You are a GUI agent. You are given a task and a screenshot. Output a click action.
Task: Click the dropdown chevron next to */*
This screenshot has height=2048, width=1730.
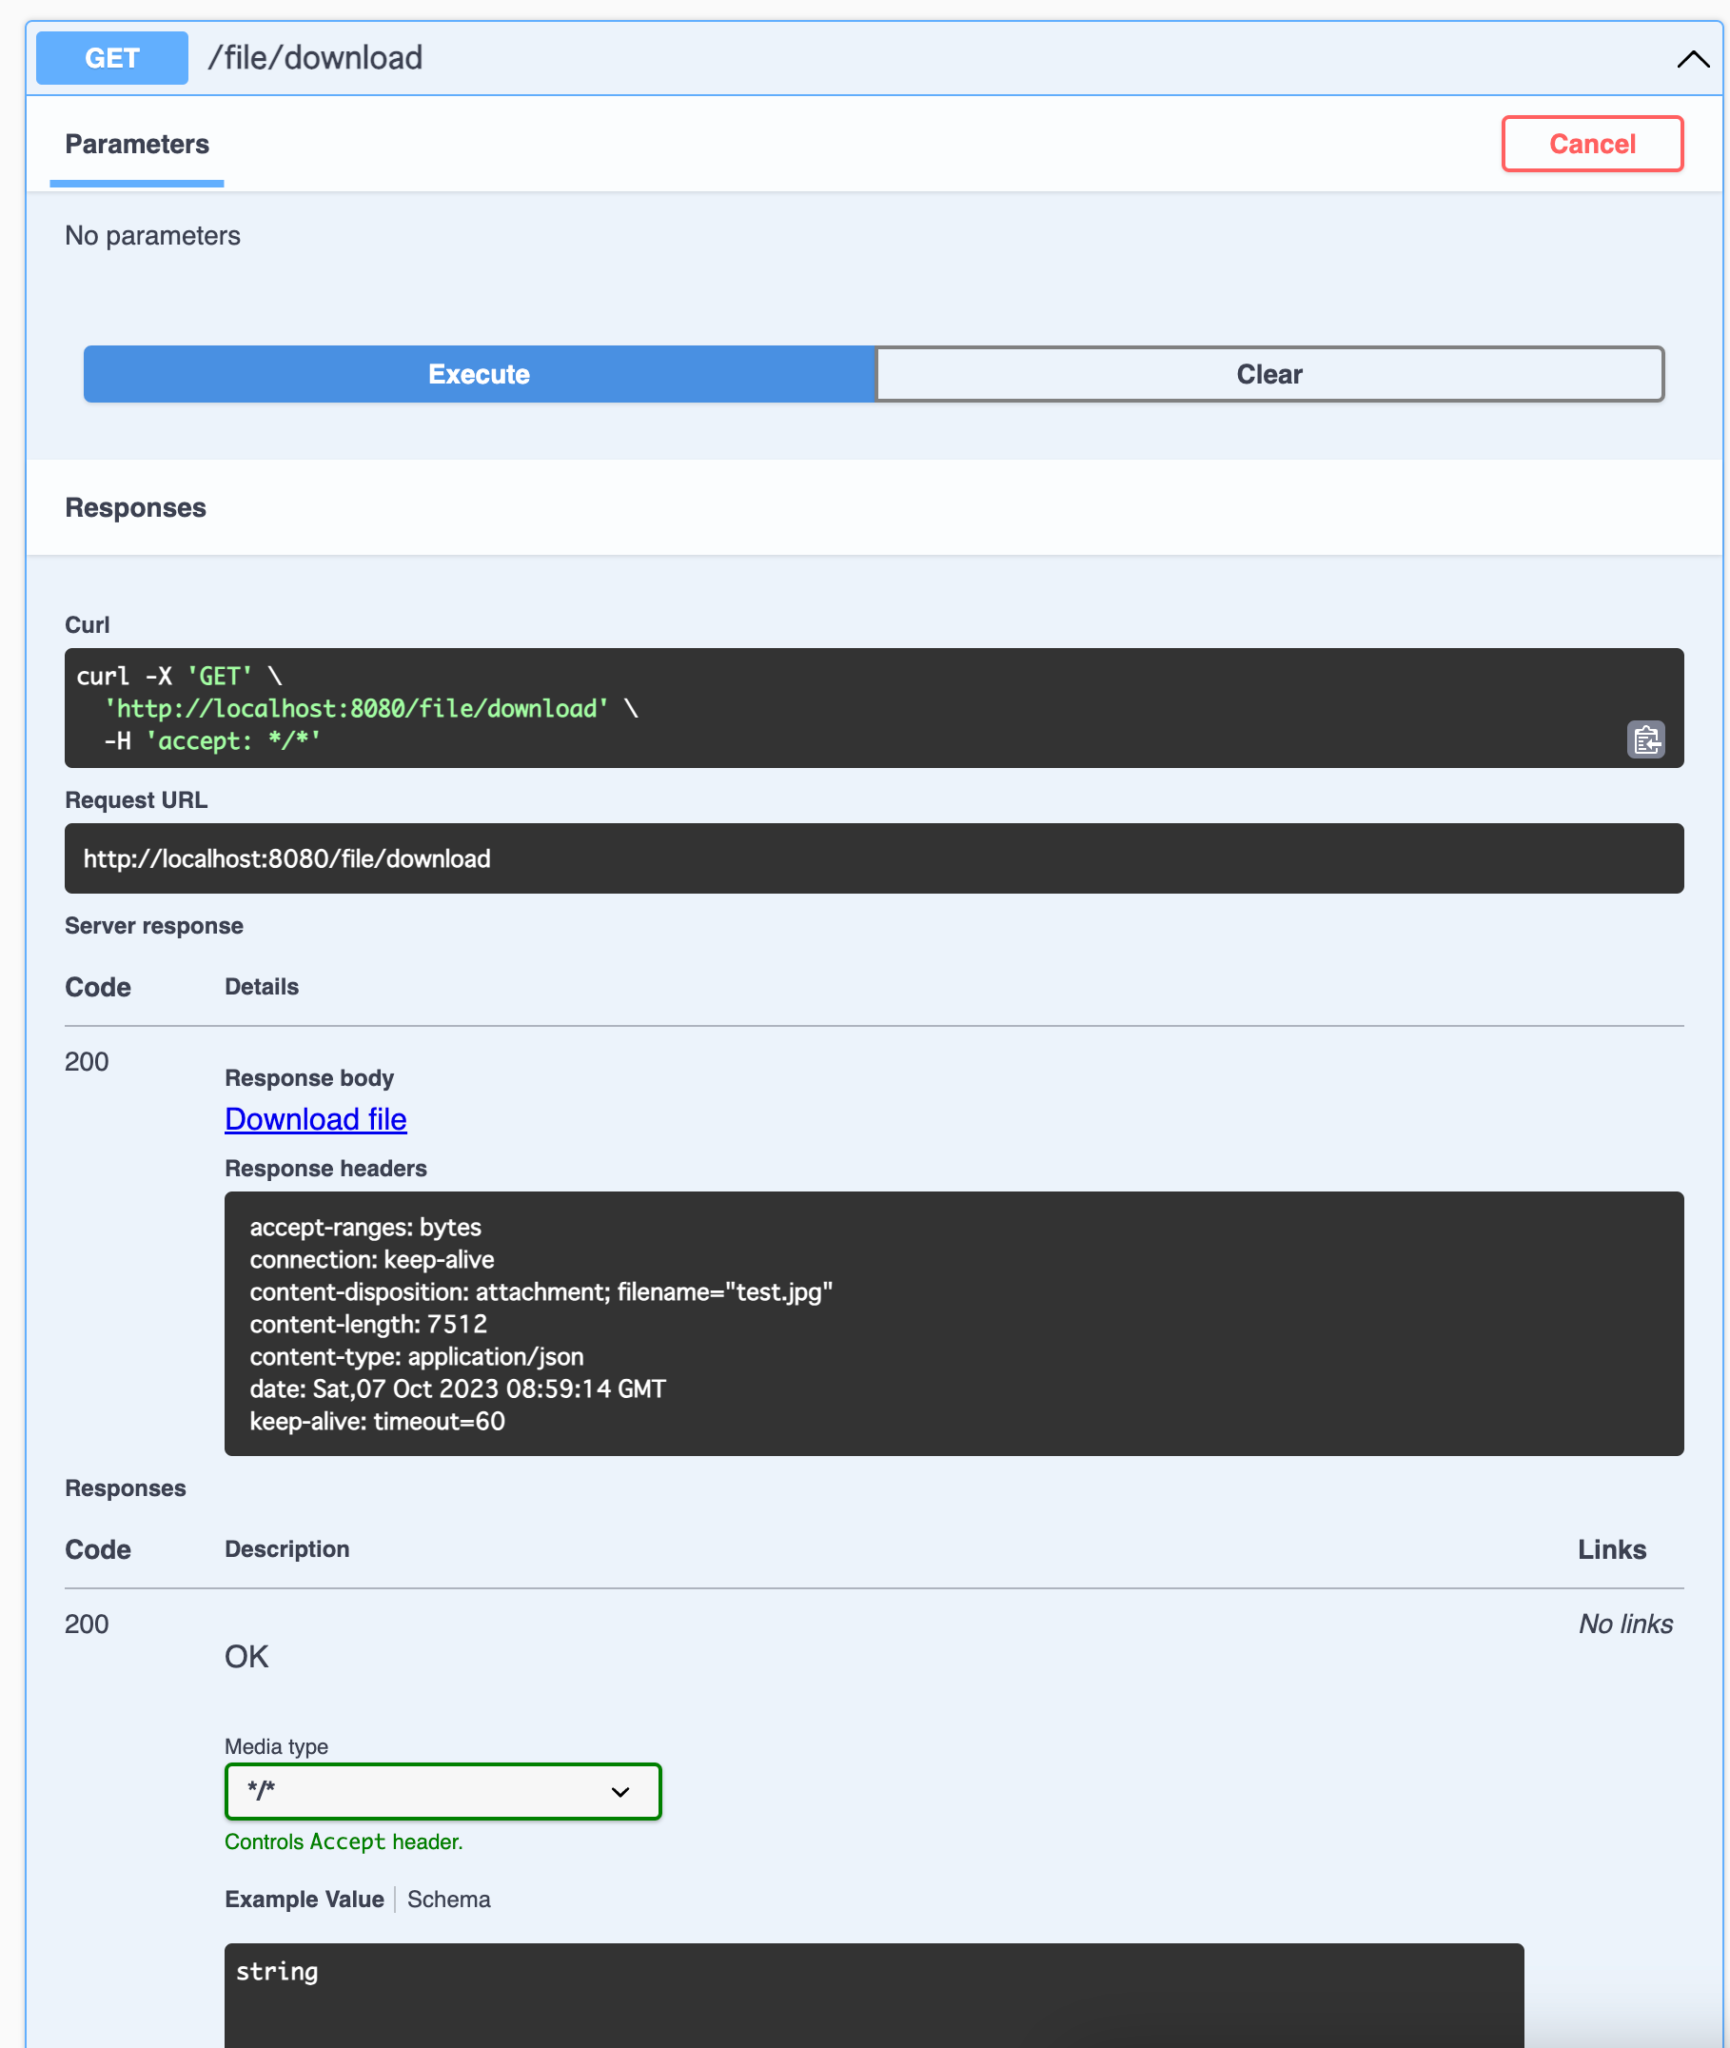pyautogui.click(x=620, y=1791)
